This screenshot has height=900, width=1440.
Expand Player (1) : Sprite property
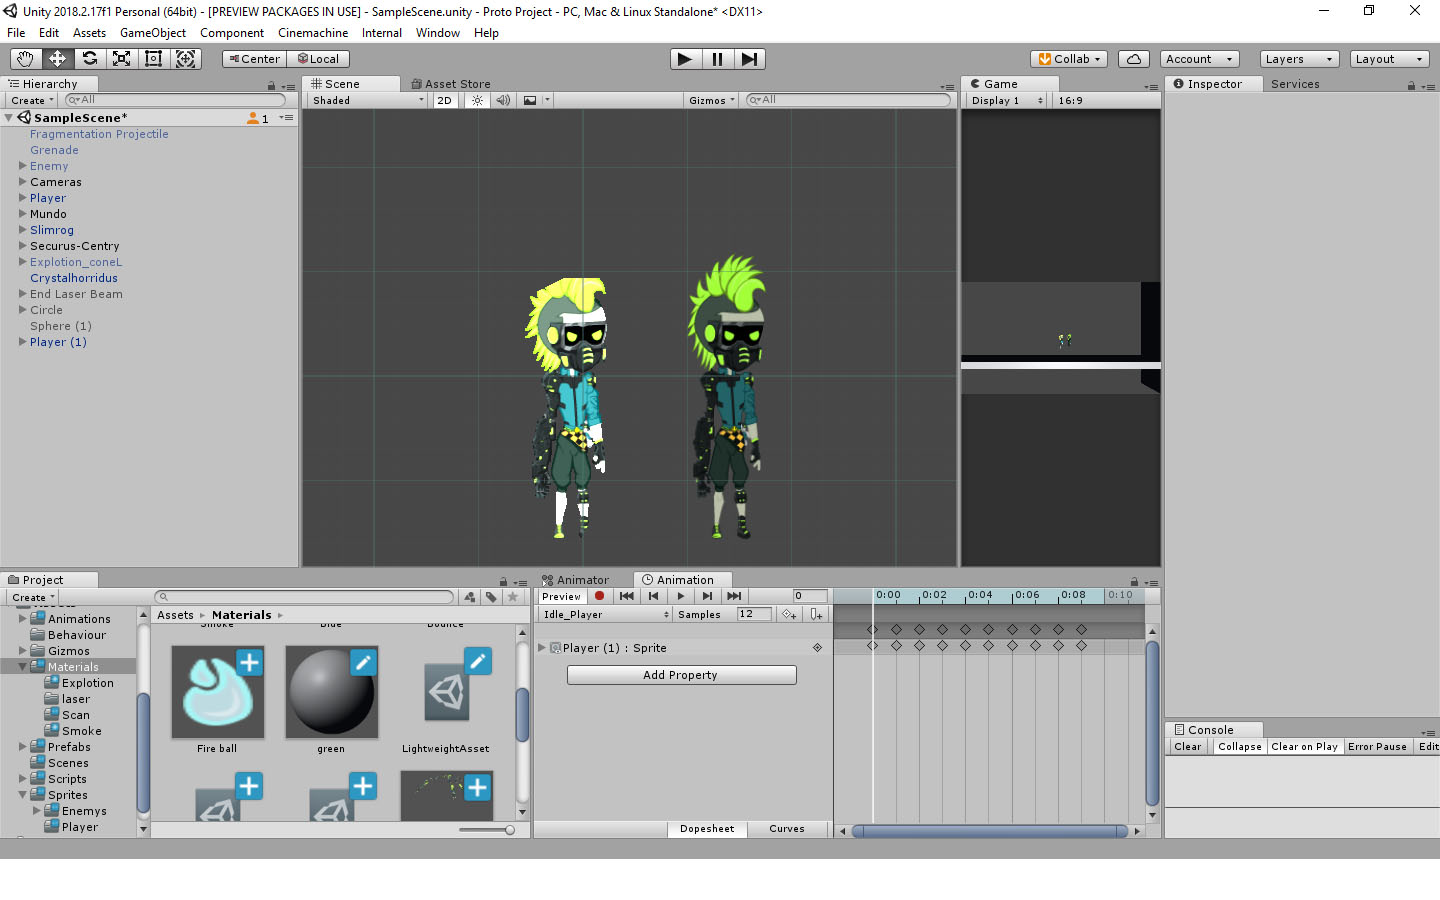pos(543,647)
